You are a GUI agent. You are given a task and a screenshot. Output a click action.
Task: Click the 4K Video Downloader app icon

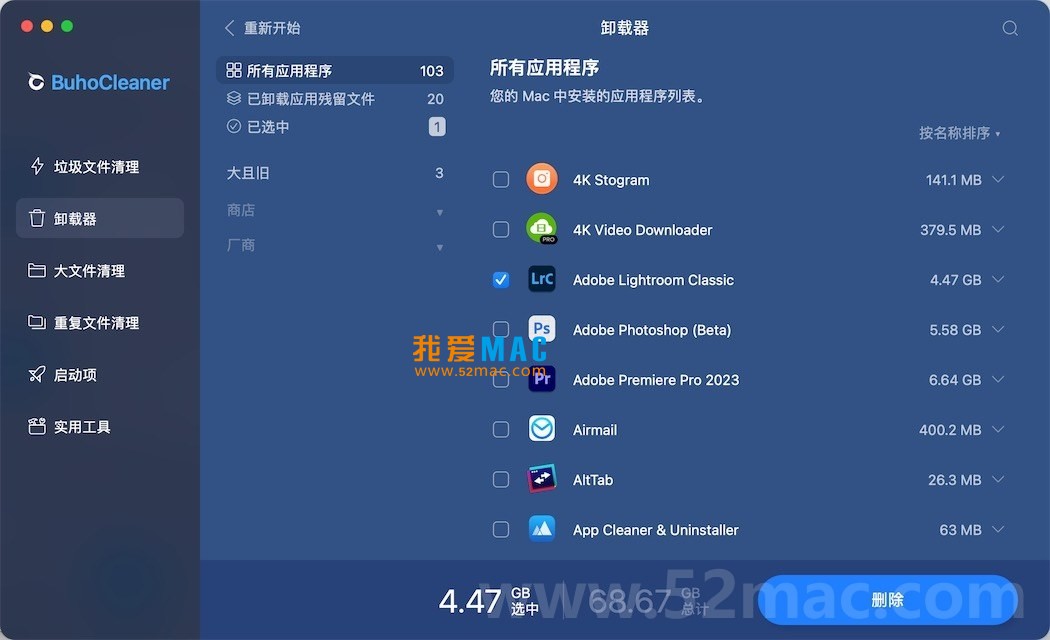(542, 229)
